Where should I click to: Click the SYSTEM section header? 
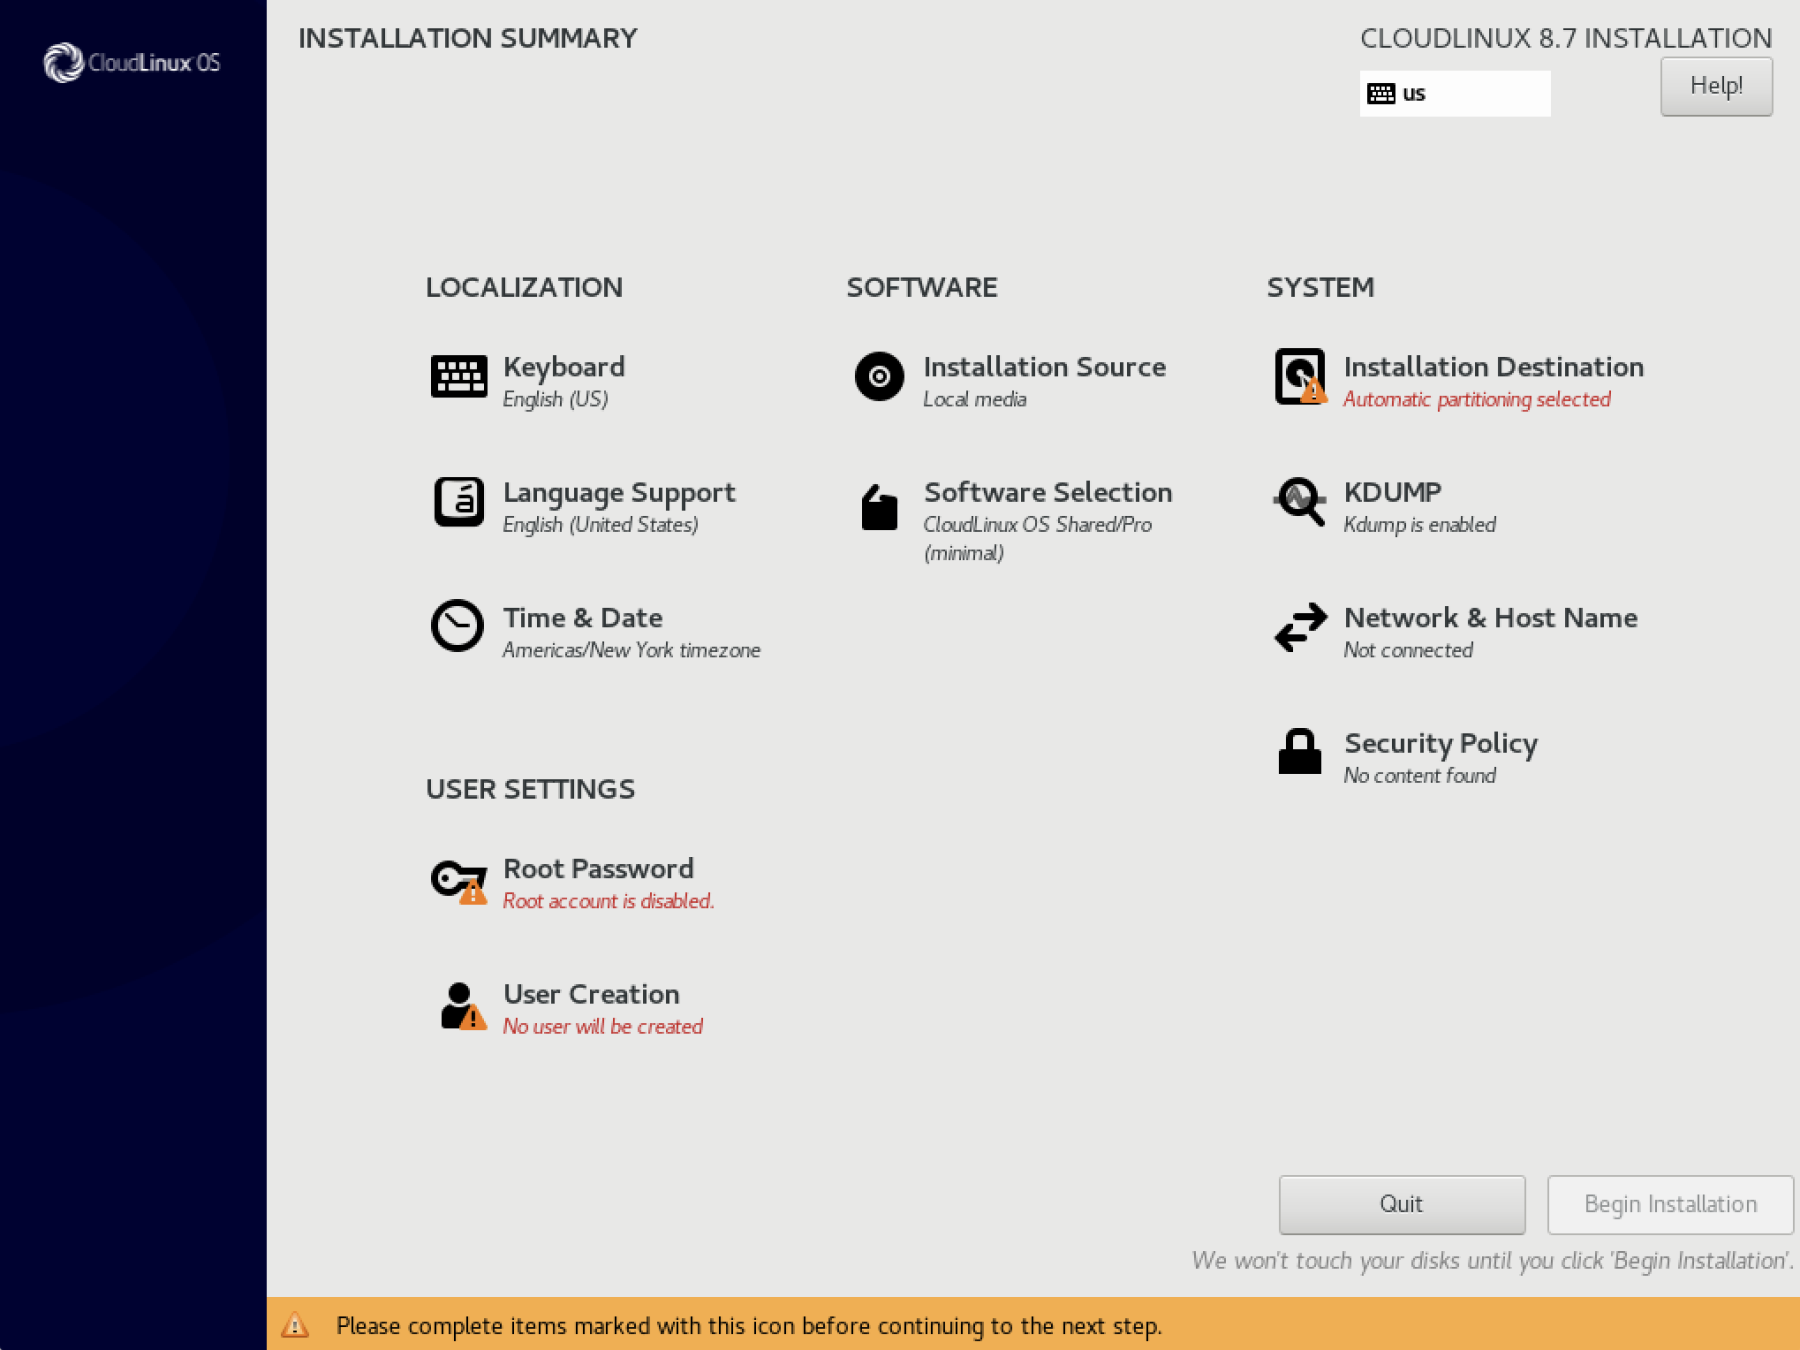coord(1320,287)
